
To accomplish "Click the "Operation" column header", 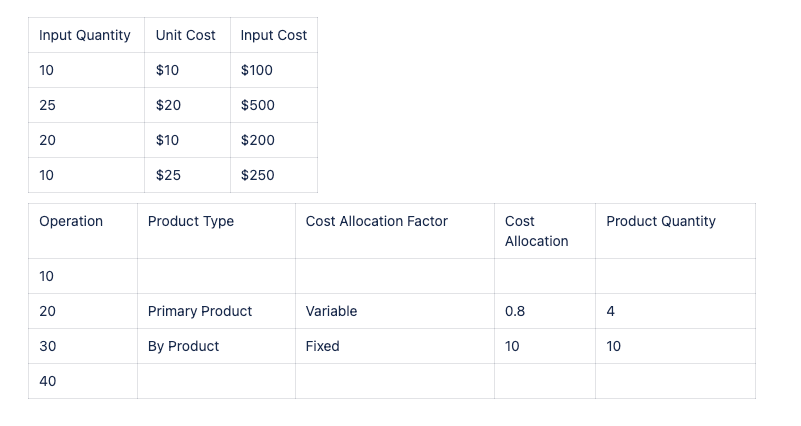I will (71, 221).
